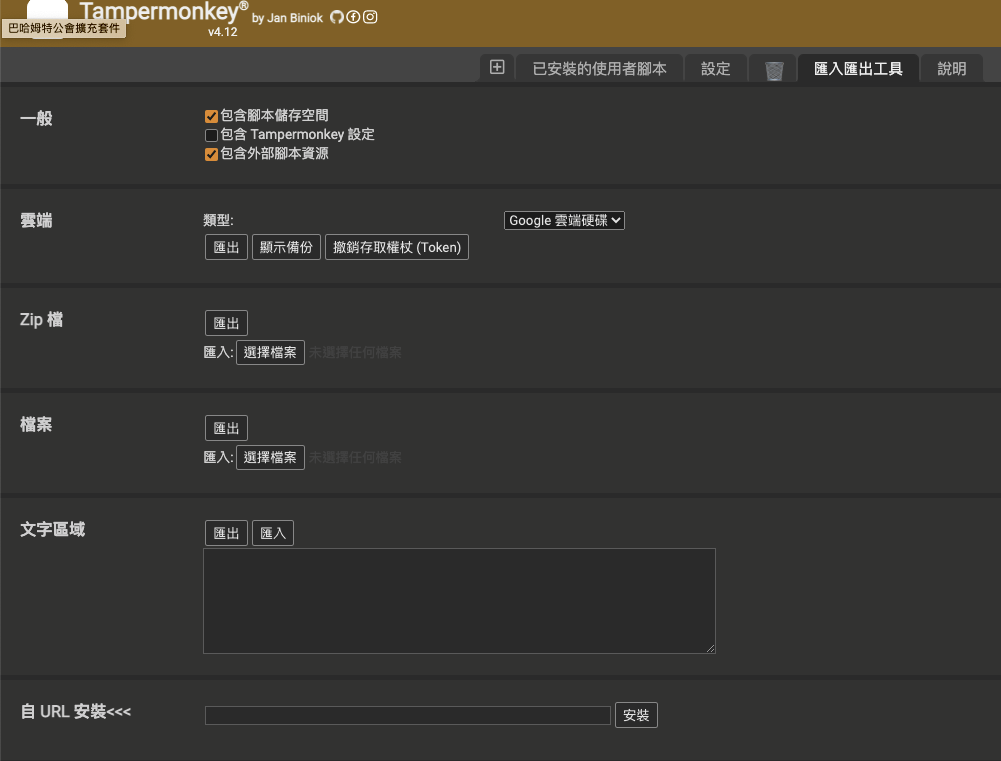Click 匯出 button in 雲端 section
This screenshot has height=761, width=1001.
click(226, 247)
